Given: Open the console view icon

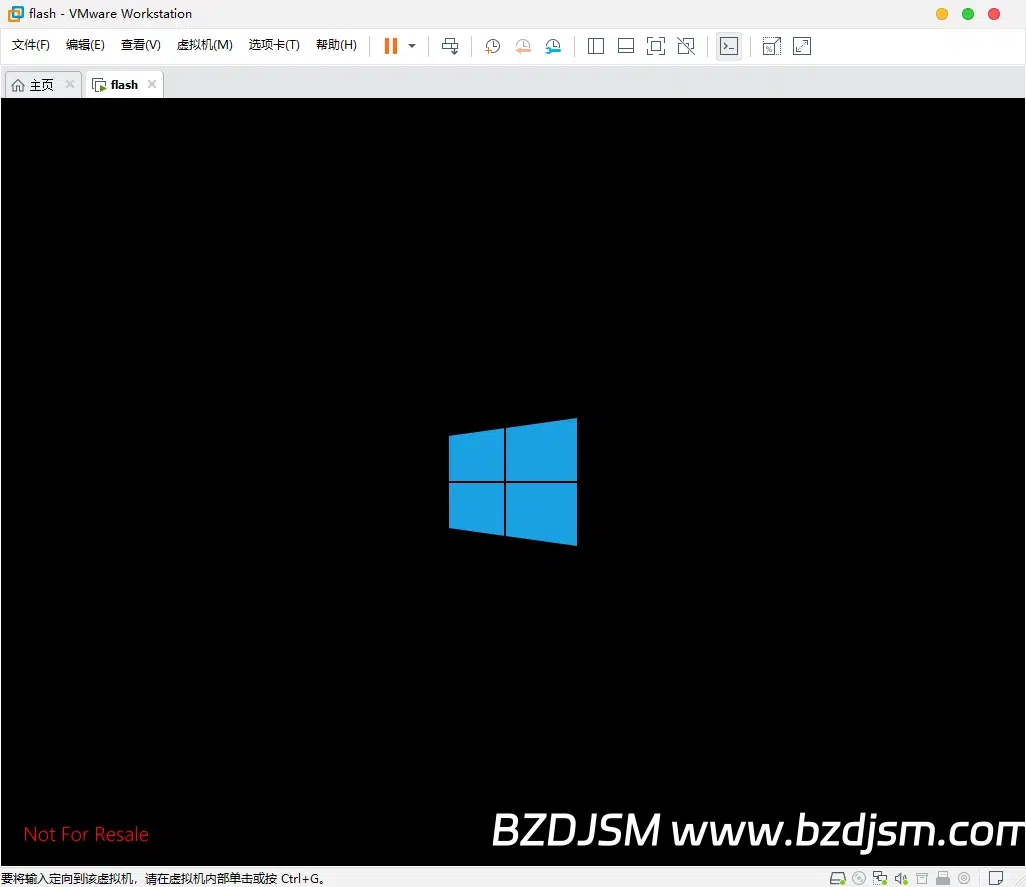Looking at the screenshot, I should [729, 46].
